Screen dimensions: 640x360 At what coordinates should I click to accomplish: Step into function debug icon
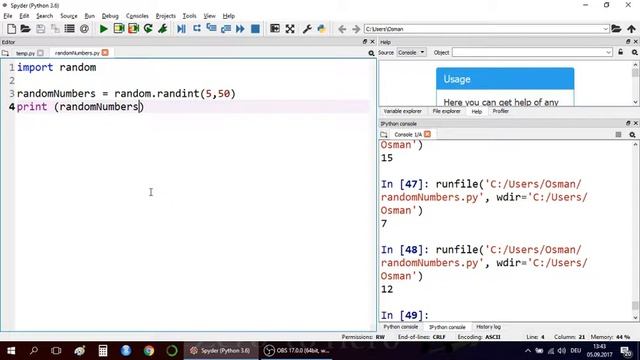pyautogui.click(x=211, y=29)
